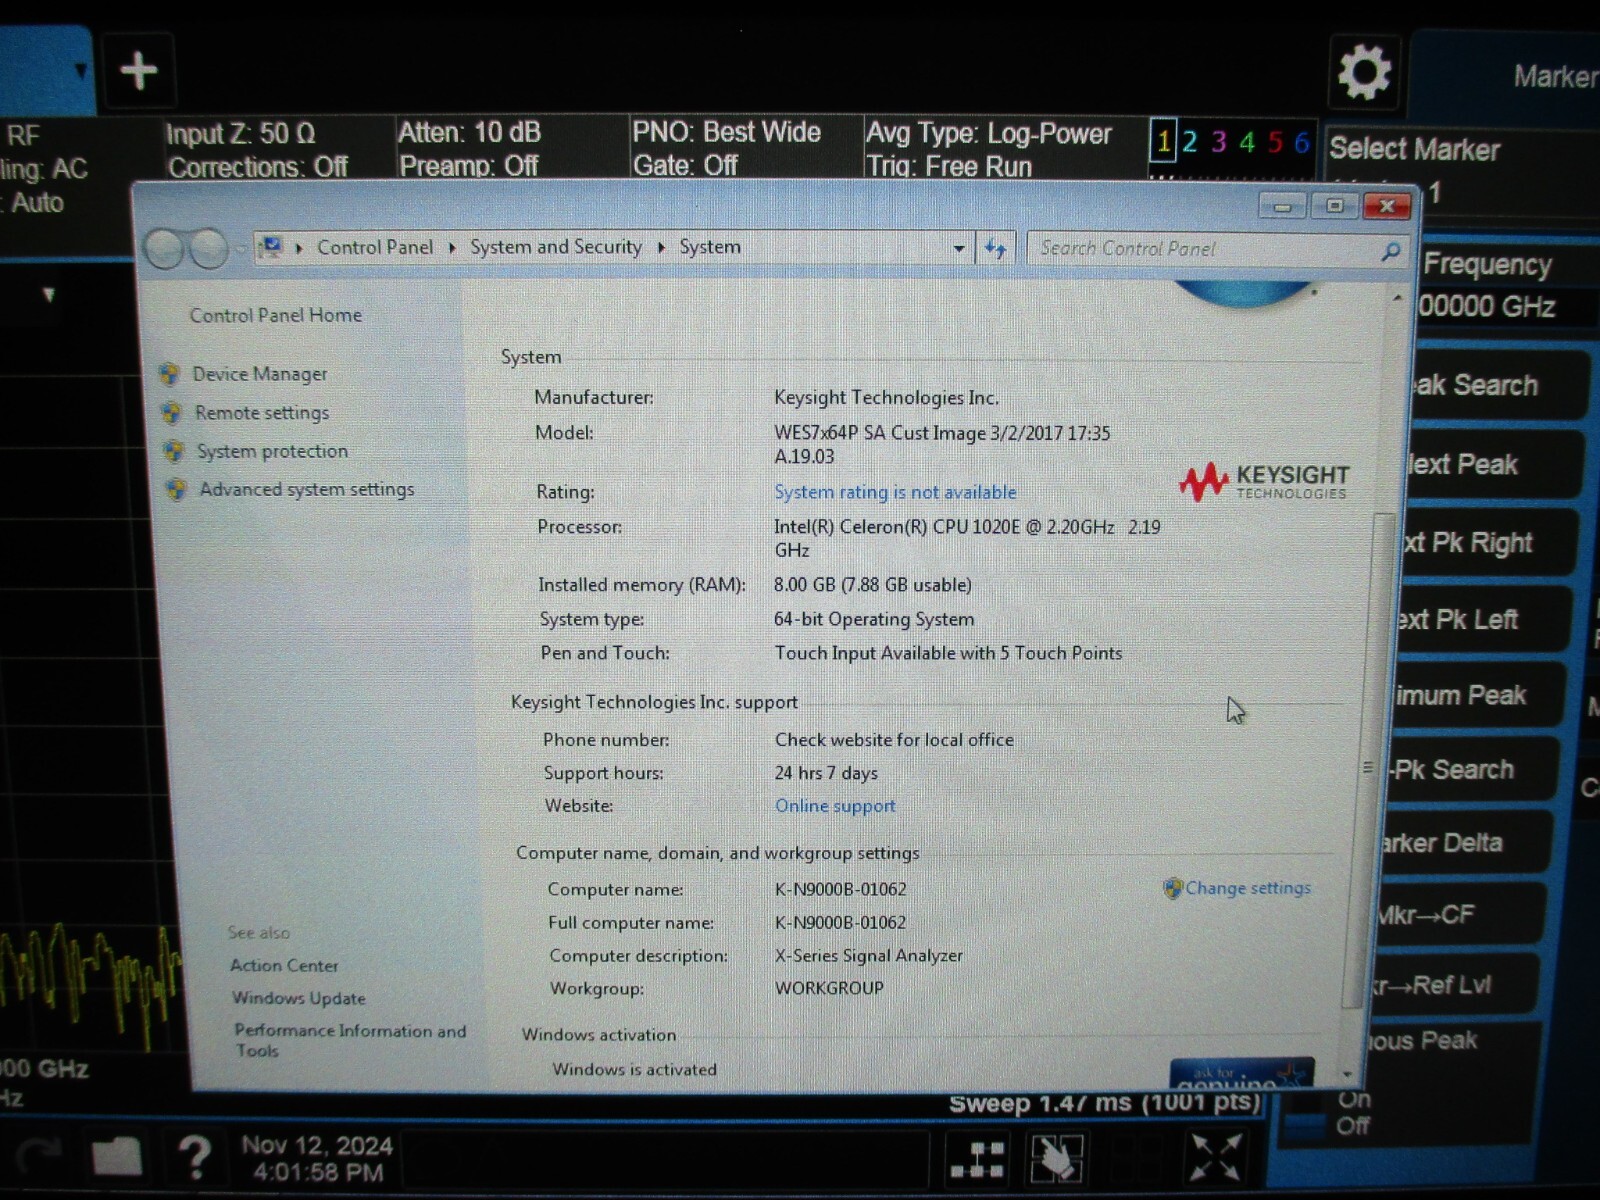Go to Control Panel Home
This screenshot has height=1200, width=1600.
[x=276, y=315]
